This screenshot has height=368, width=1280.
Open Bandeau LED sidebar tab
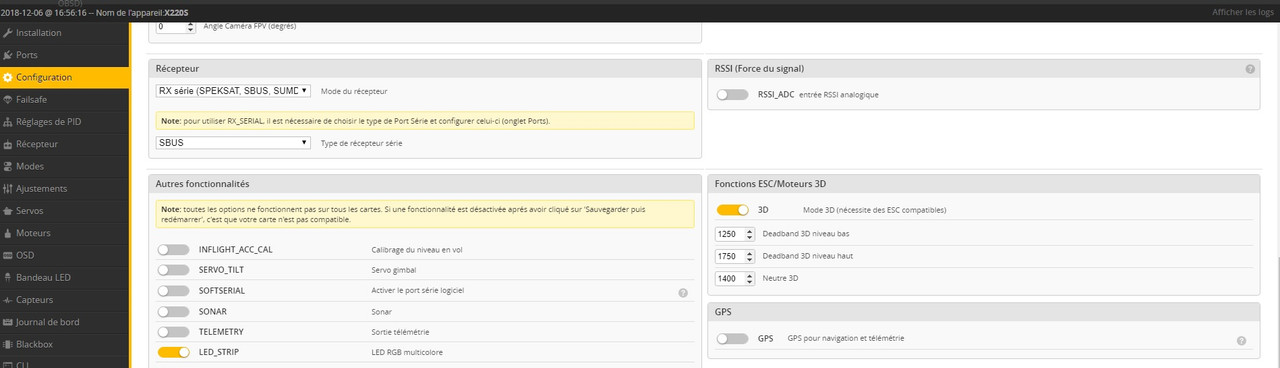click(65, 277)
